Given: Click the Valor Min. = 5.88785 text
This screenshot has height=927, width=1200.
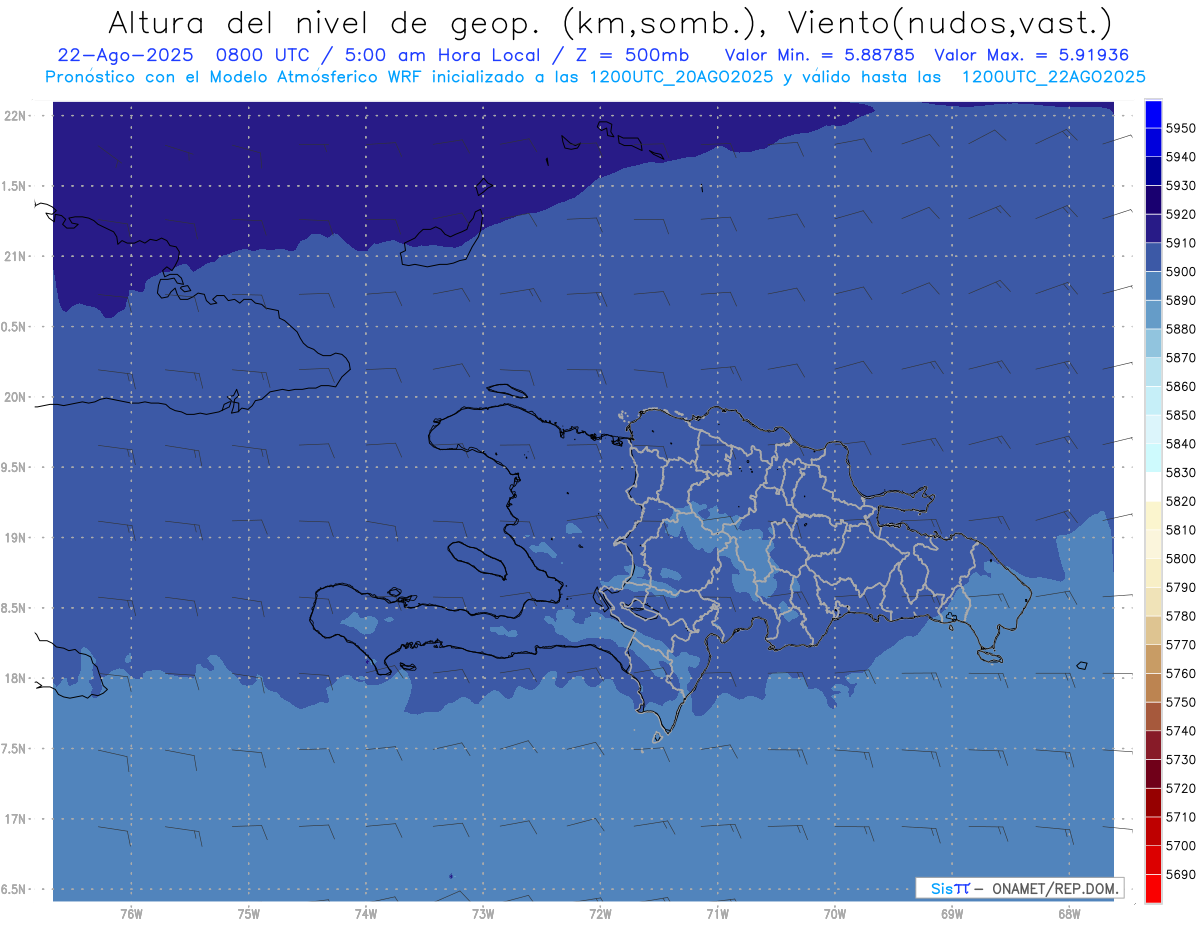Looking at the screenshot, I should pyautogui.click(x=820, y=55).
